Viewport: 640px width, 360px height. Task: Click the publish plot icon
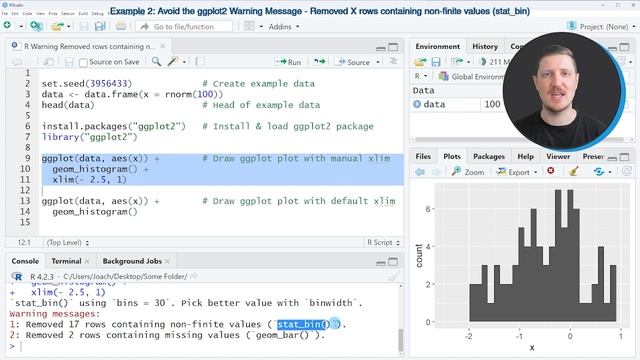coord(599,172)
